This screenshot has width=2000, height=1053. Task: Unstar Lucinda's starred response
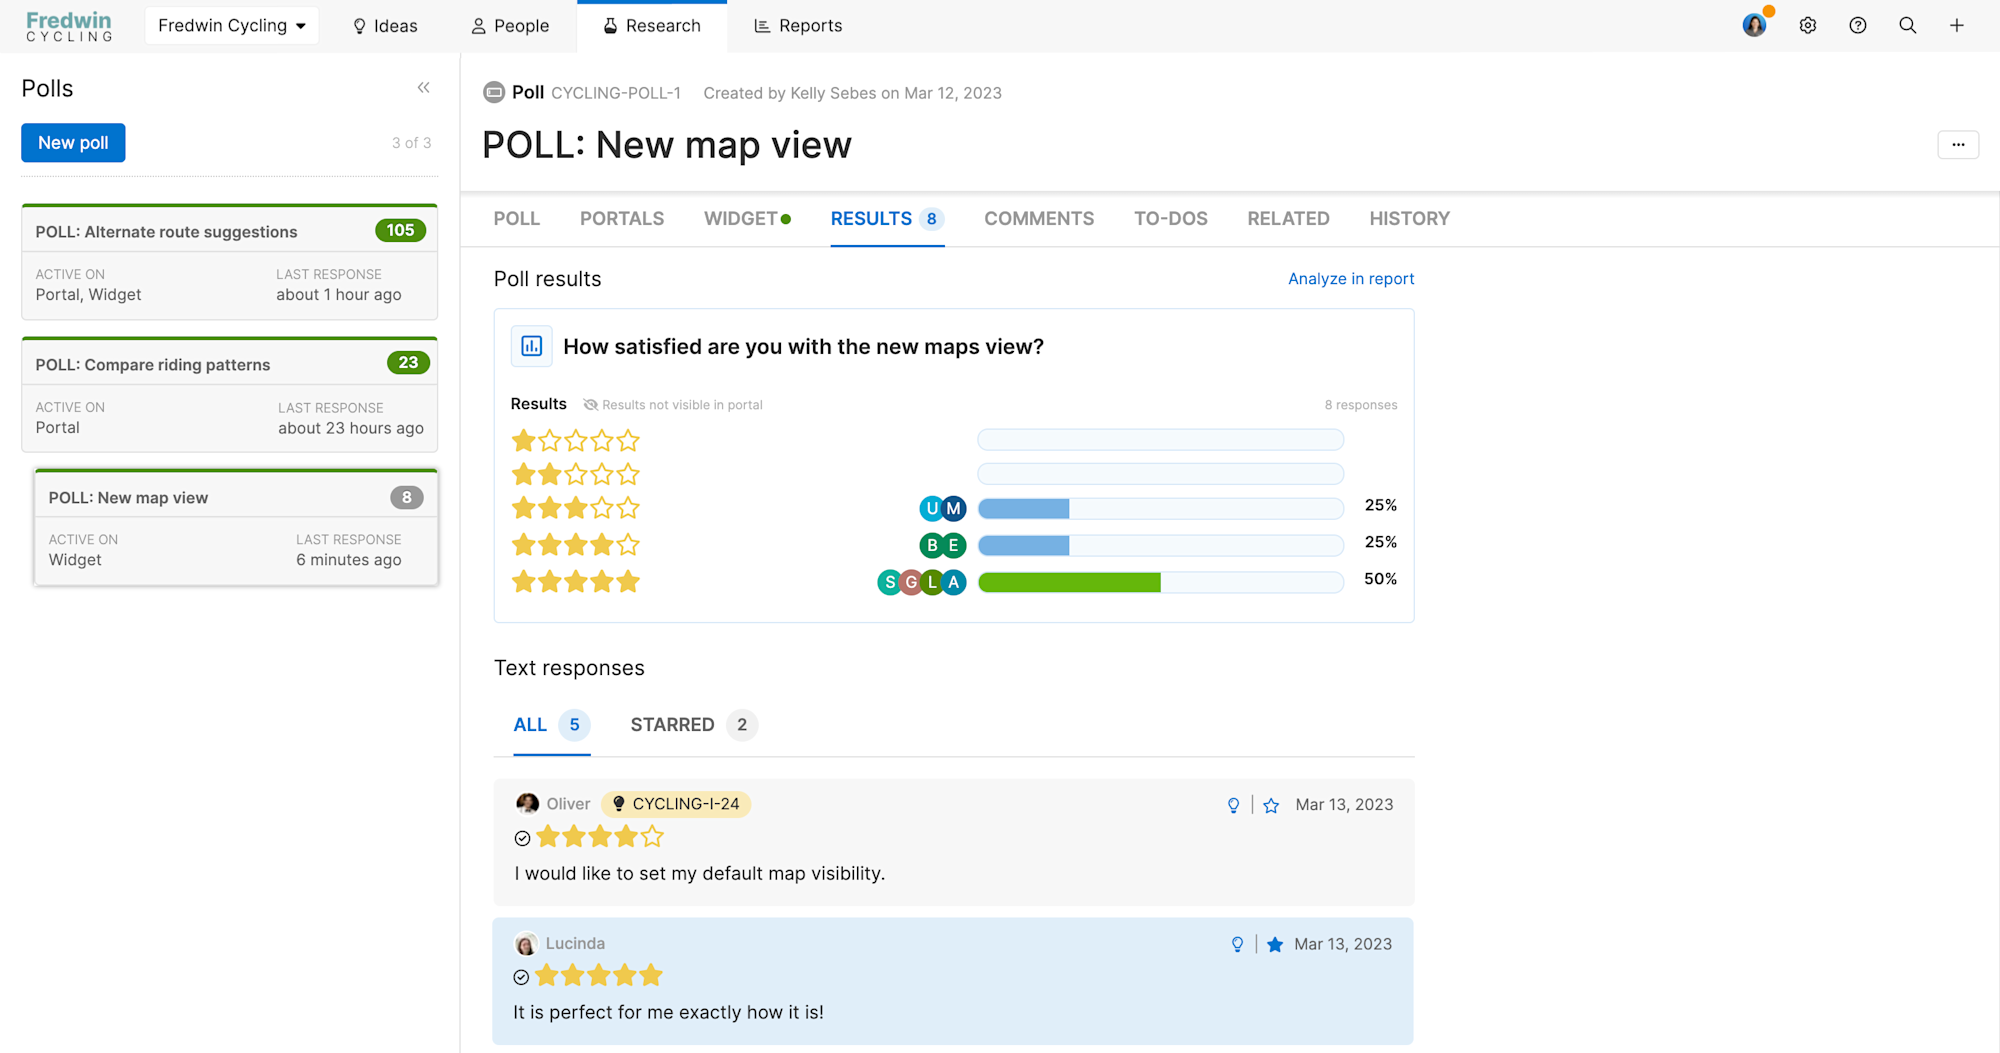(x=1274, y=944)
